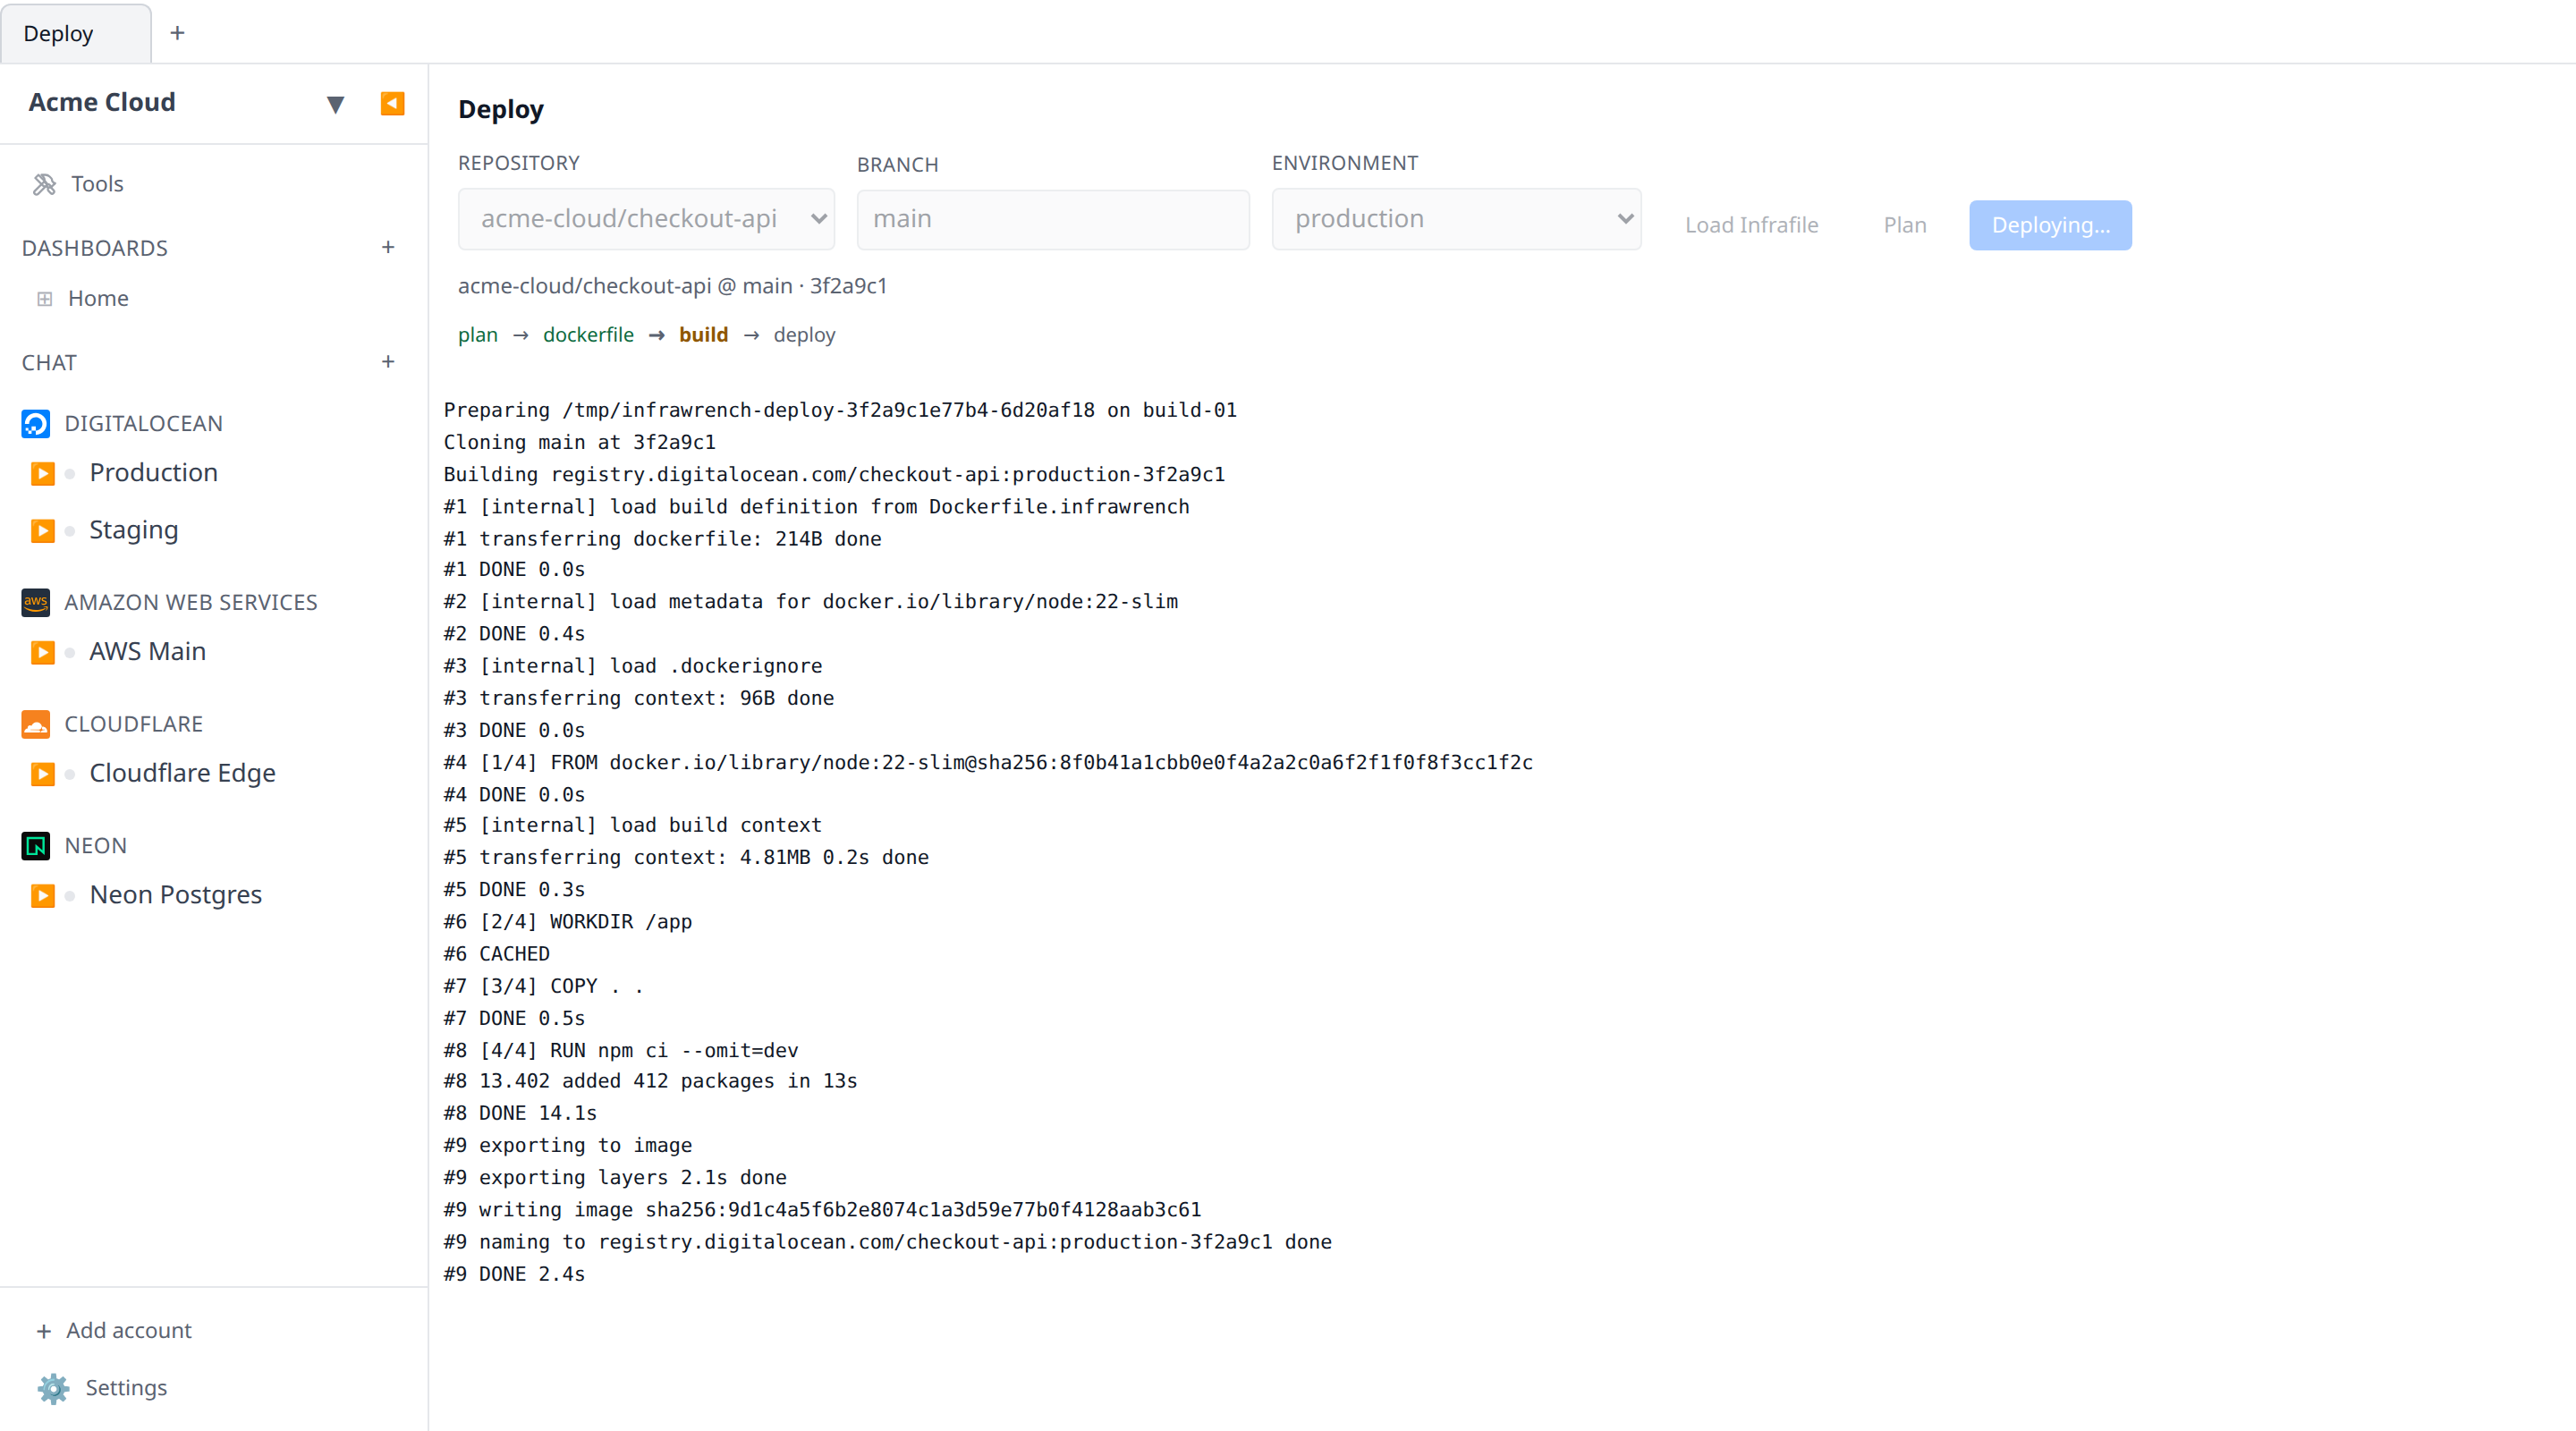This screenshot has height=1431, width=2576.
Task: Switch to the Deploy tab
Action: pos(75,33)
